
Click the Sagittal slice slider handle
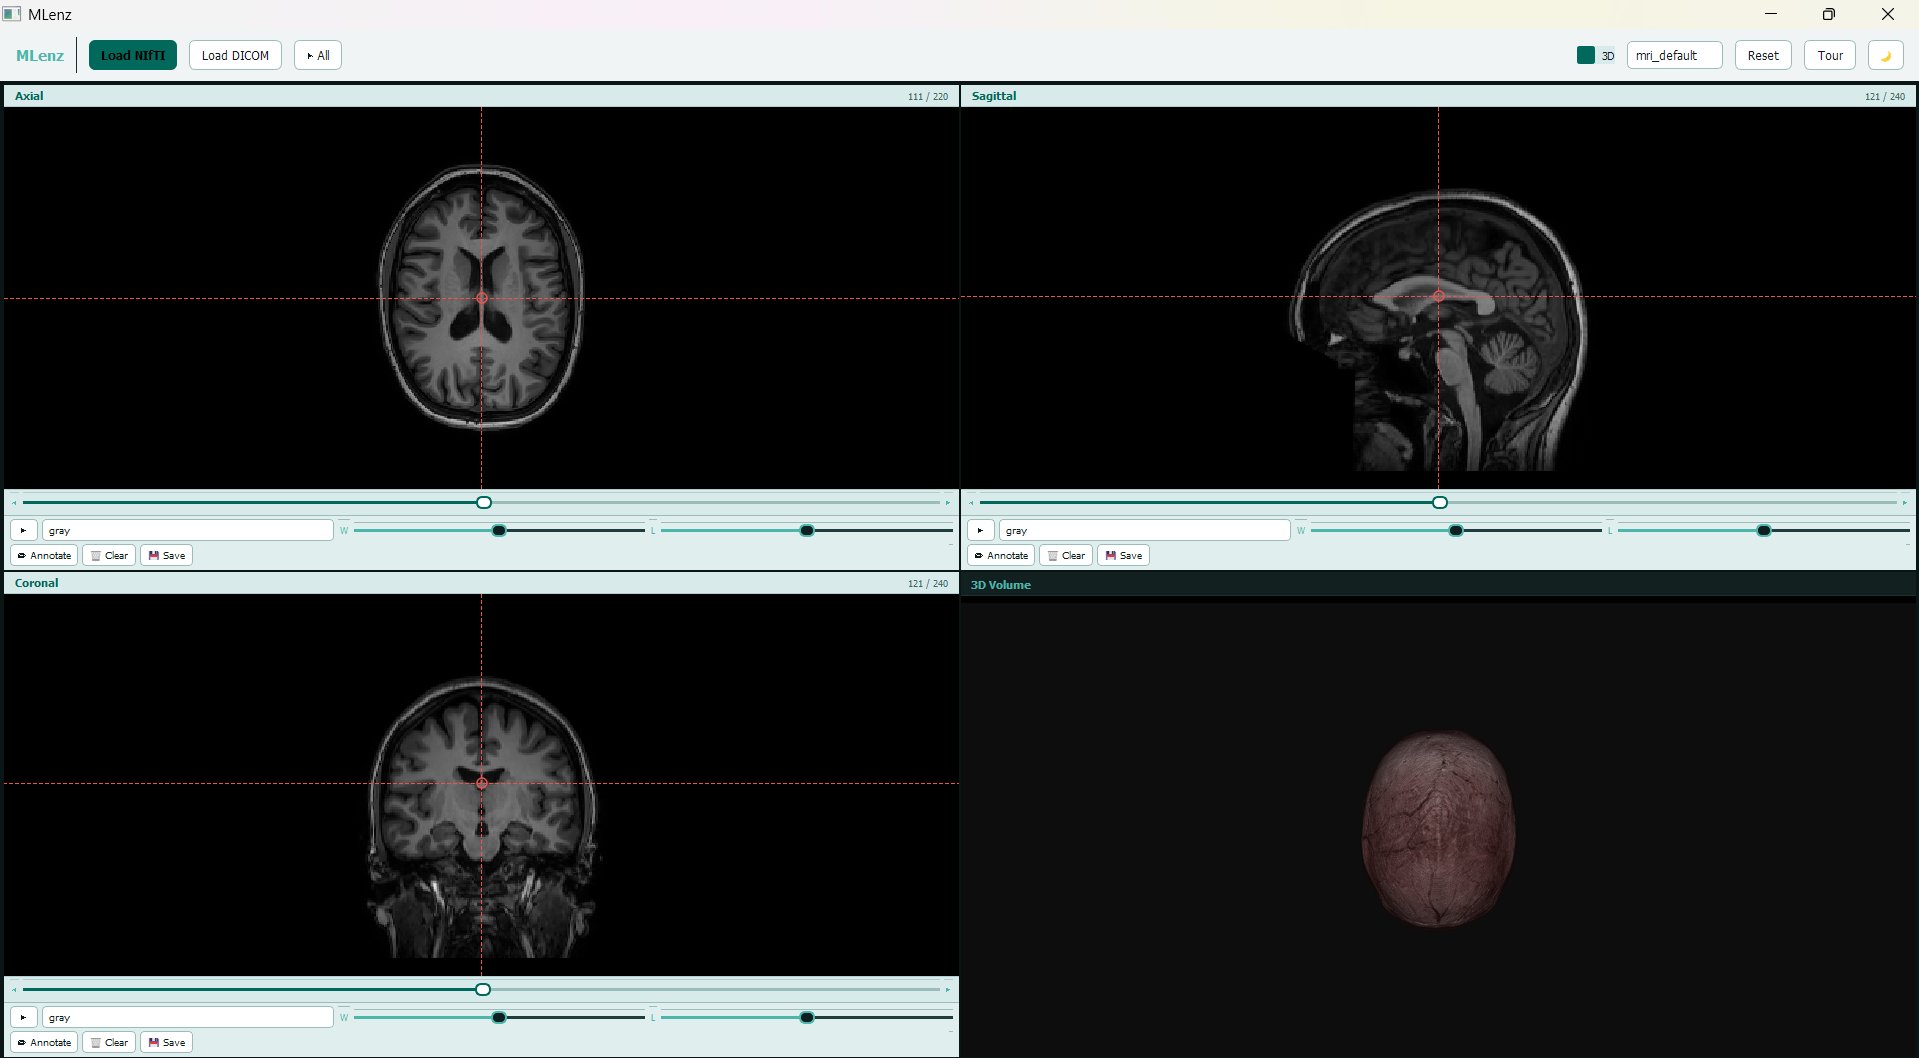pyautogui.click(x=1440, y=502)
